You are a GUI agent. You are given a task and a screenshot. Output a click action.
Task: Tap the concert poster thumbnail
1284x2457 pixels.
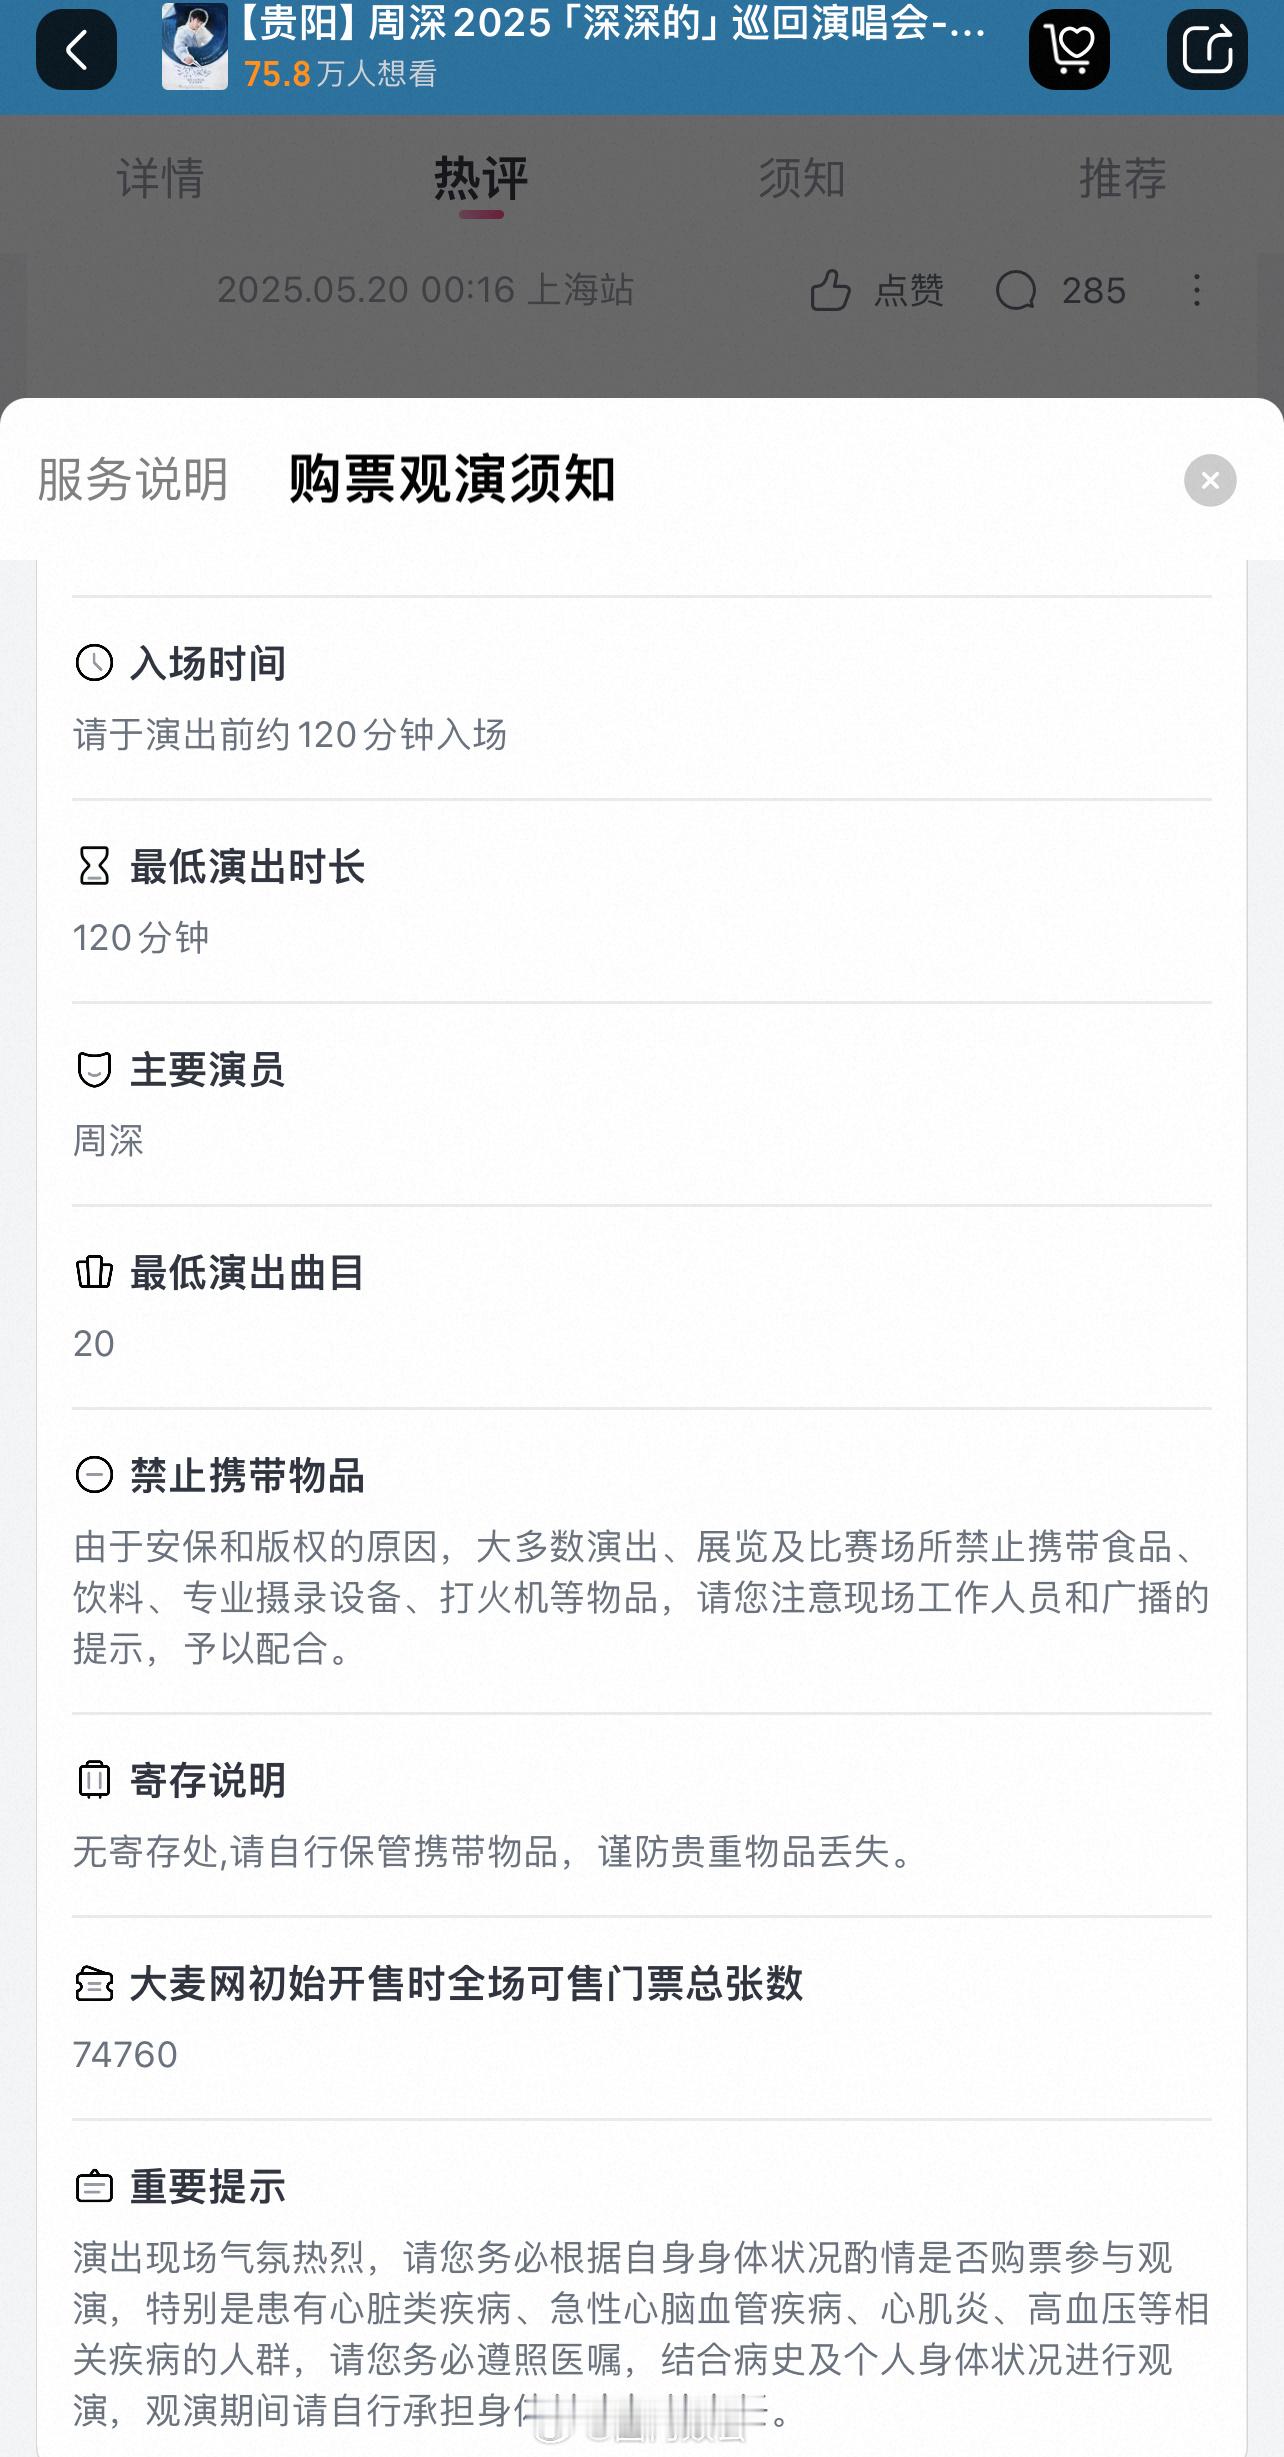point(195,46)
